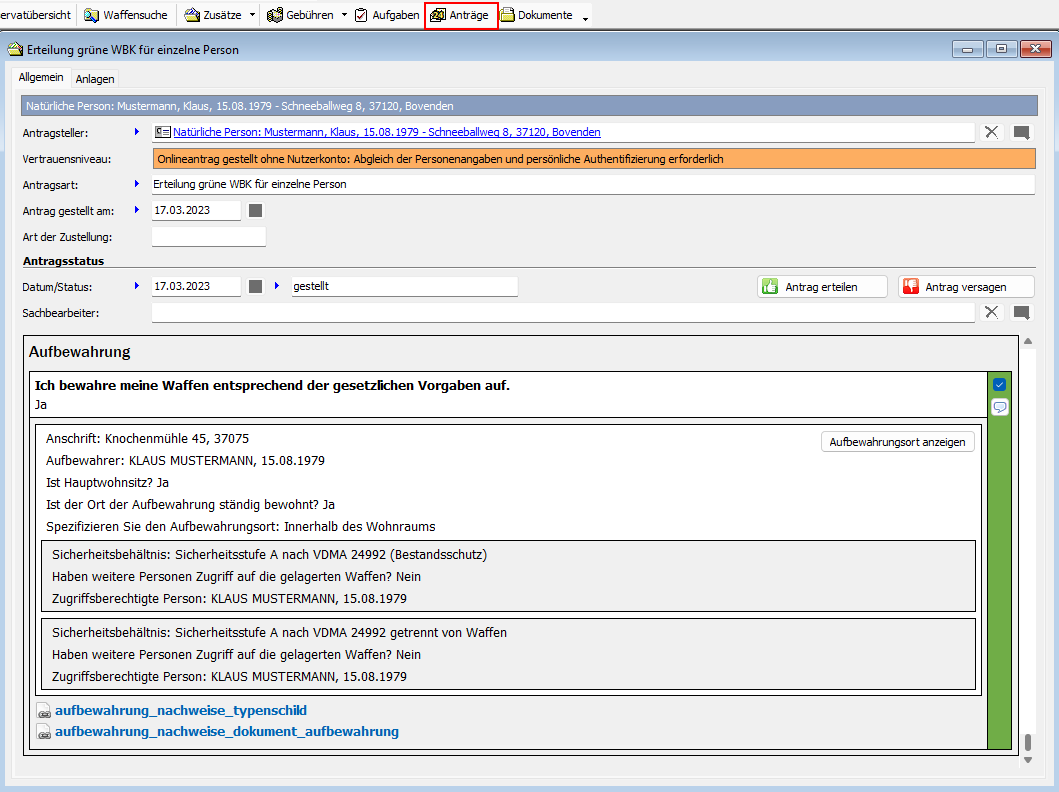Open the aufbewahrung_nachweise_typenschild attachment link

180,711
